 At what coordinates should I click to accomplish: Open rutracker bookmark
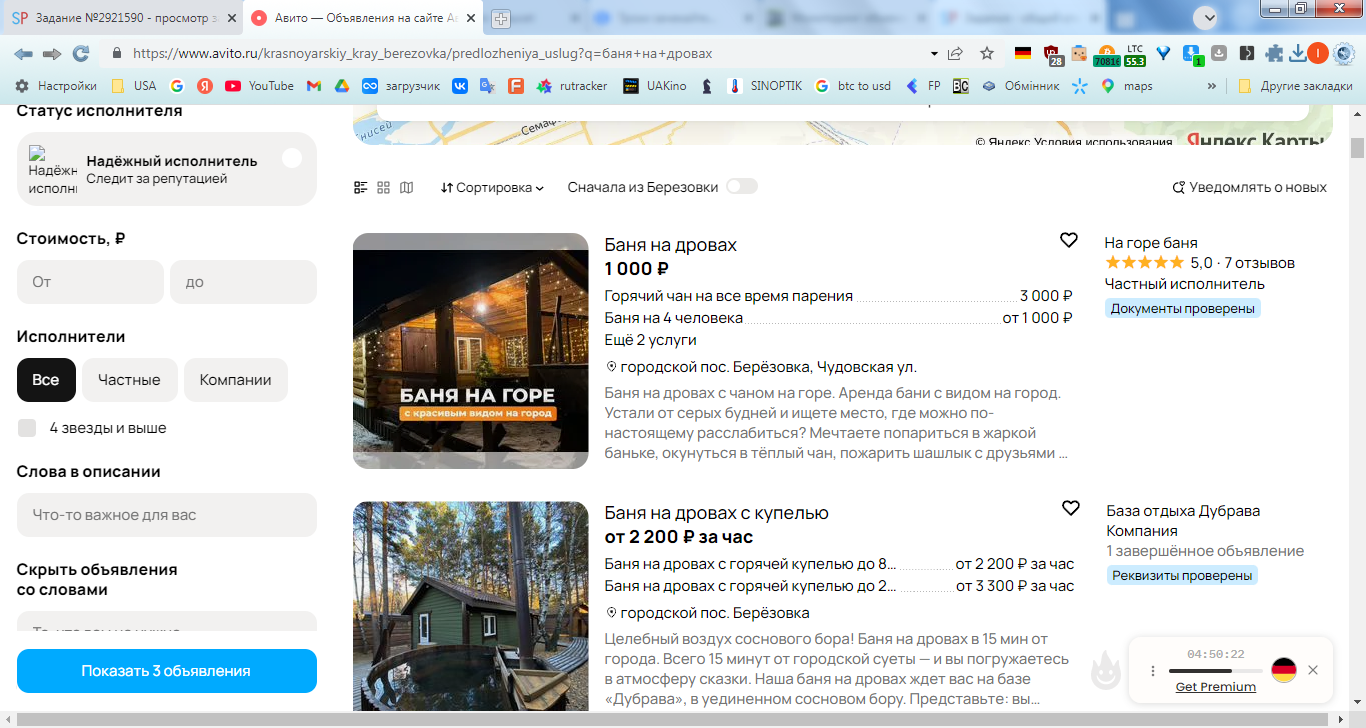pyautogui.click(x=572, y=86)
